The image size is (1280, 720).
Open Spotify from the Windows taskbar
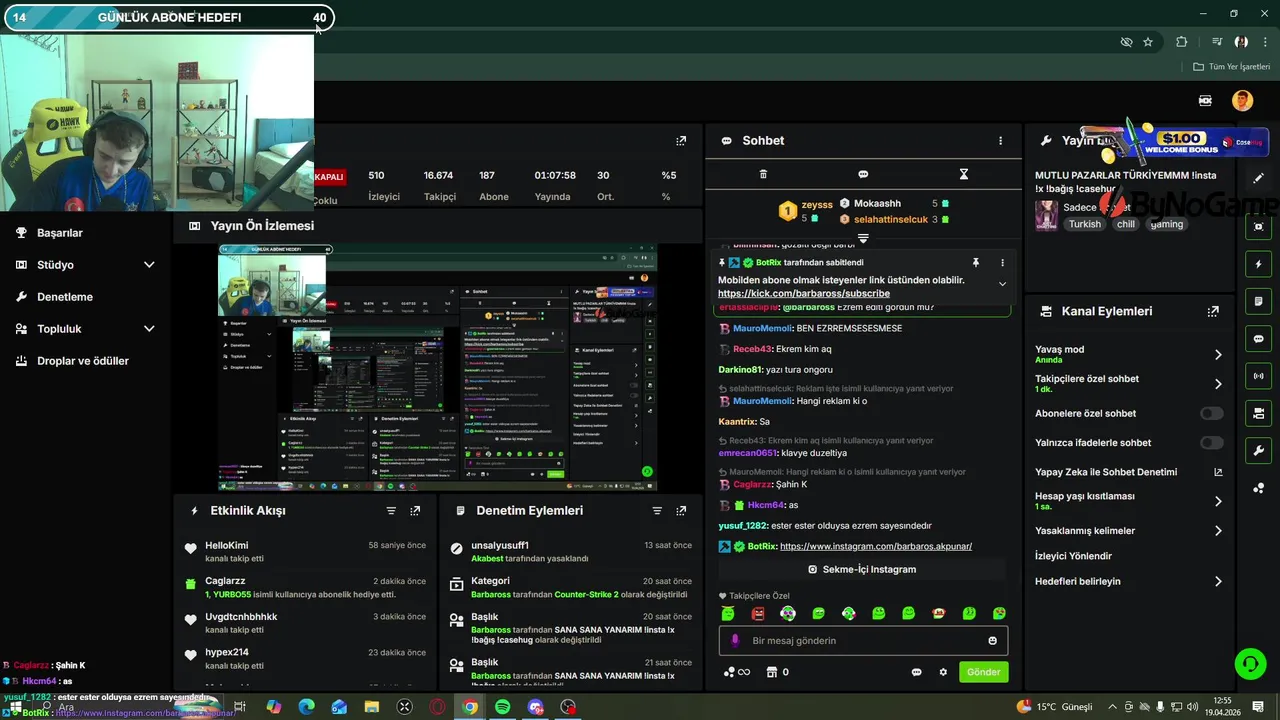pos(502,707)
